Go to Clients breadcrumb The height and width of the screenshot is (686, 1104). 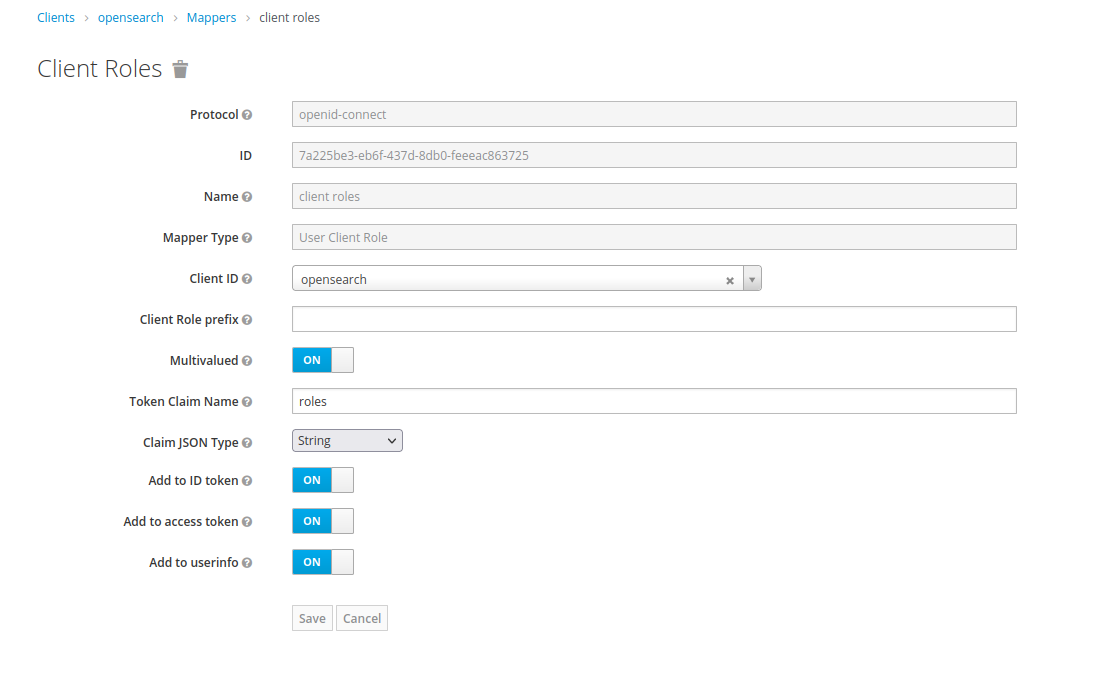click(x=56, y=18)
